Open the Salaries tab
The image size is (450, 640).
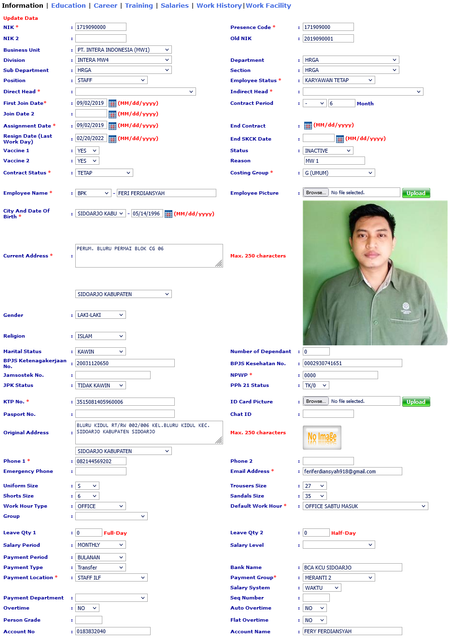pyautogui.click(x=175, y=6)
